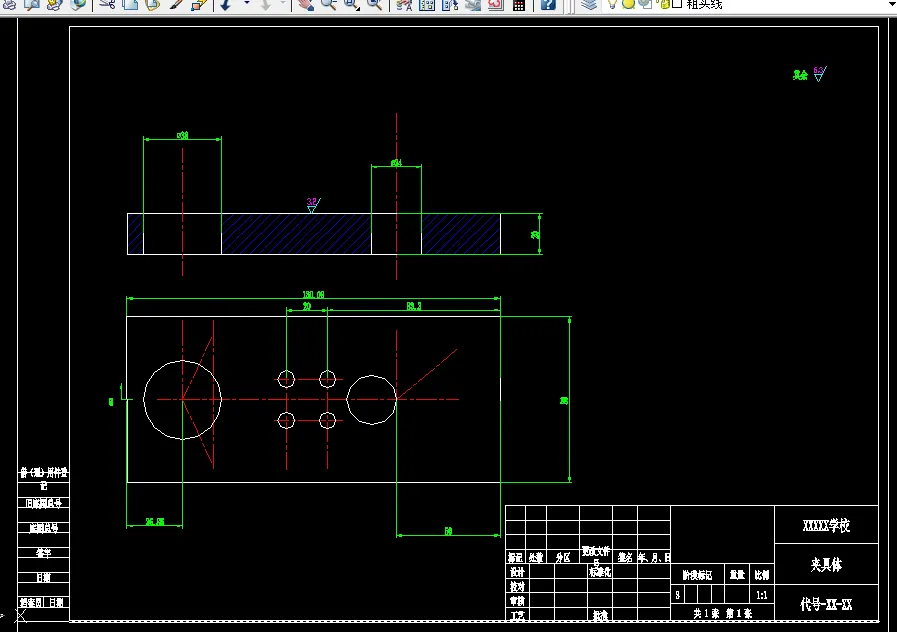Open the Layer Properties Manager icon
Viewport: 897px width, 632px height.
[589, 5]
